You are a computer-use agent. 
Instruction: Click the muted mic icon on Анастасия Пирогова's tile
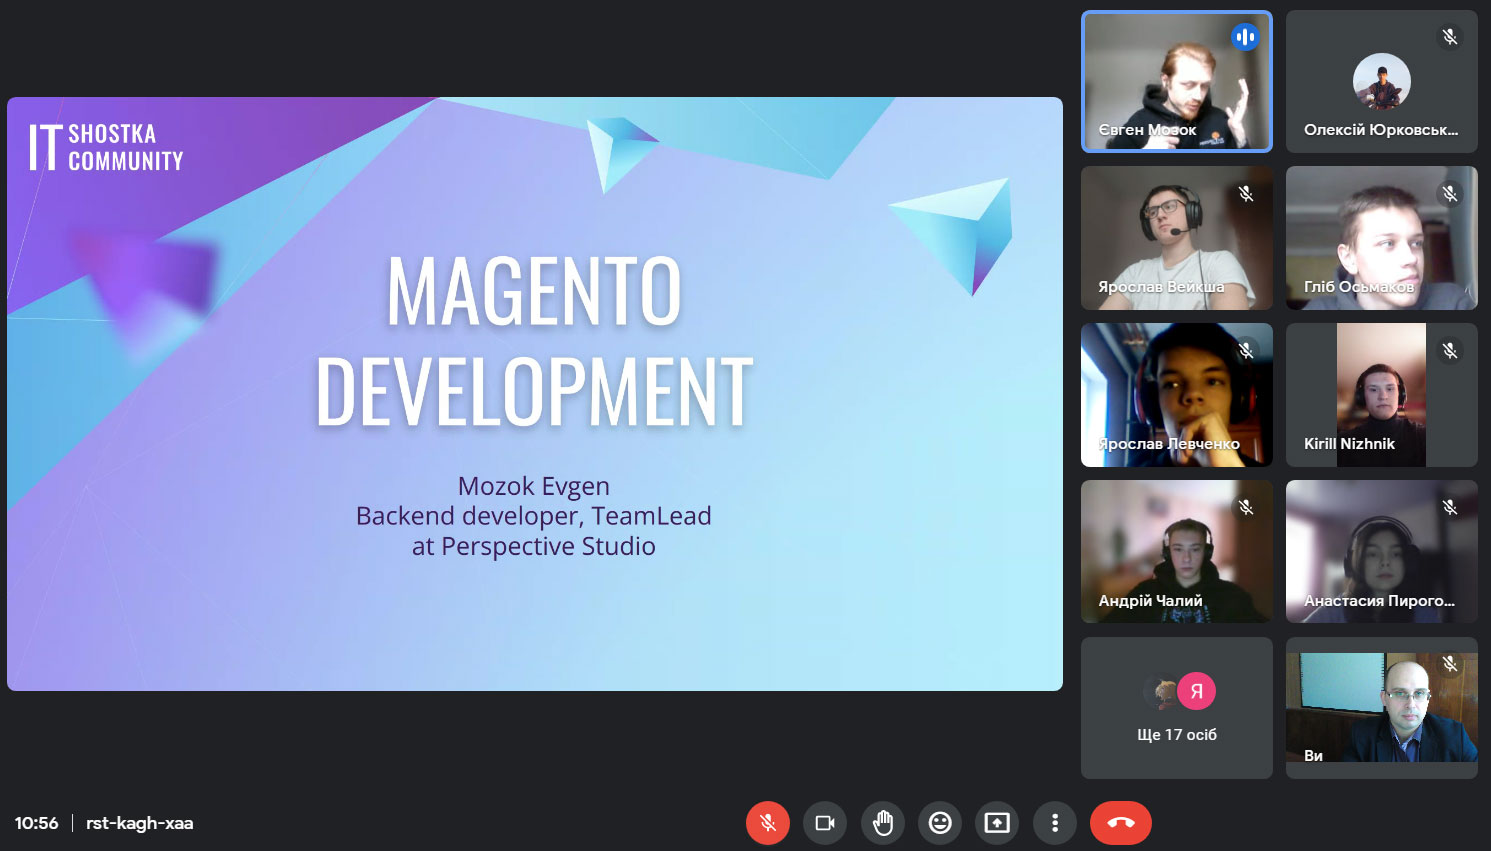(1450, 508)
